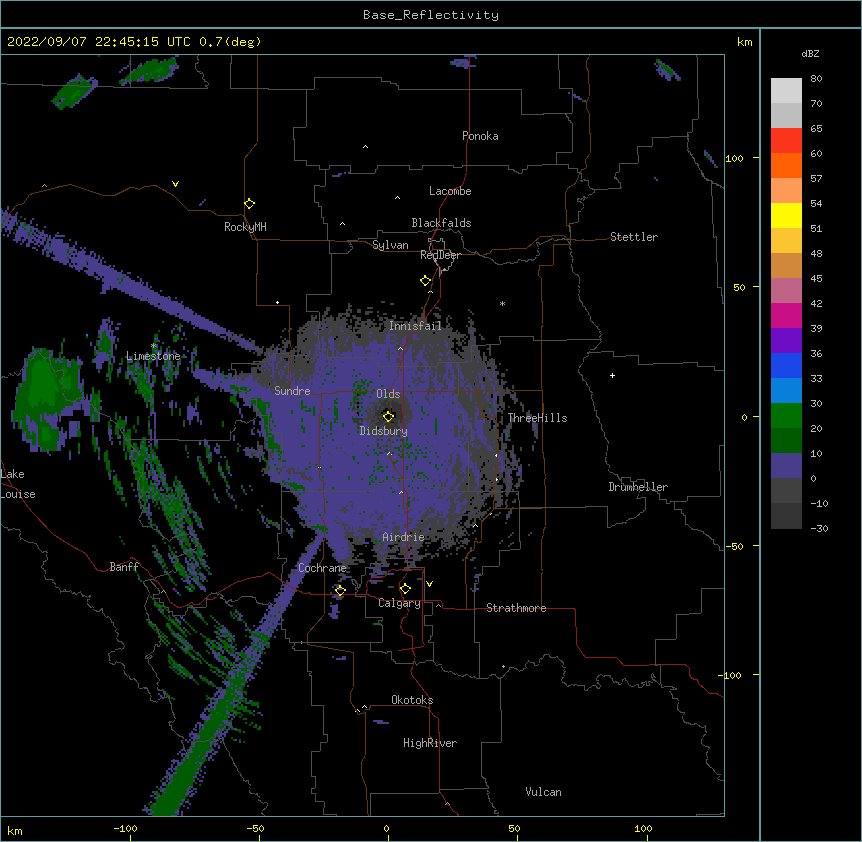Click the yellow radar site marker above Didsbury

tap(389, 416)
